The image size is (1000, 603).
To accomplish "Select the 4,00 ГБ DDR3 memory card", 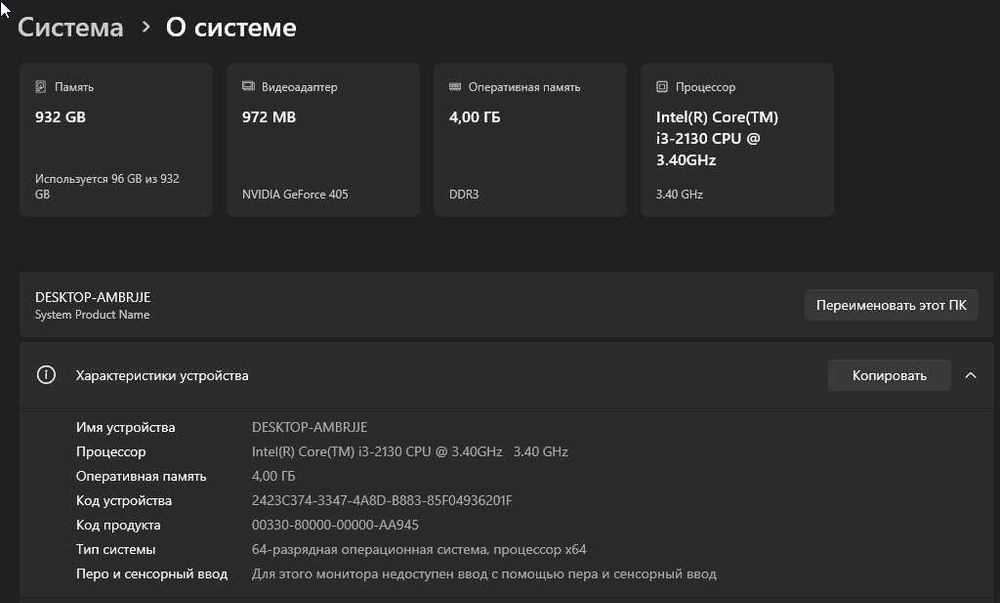I will click(530, 140).
